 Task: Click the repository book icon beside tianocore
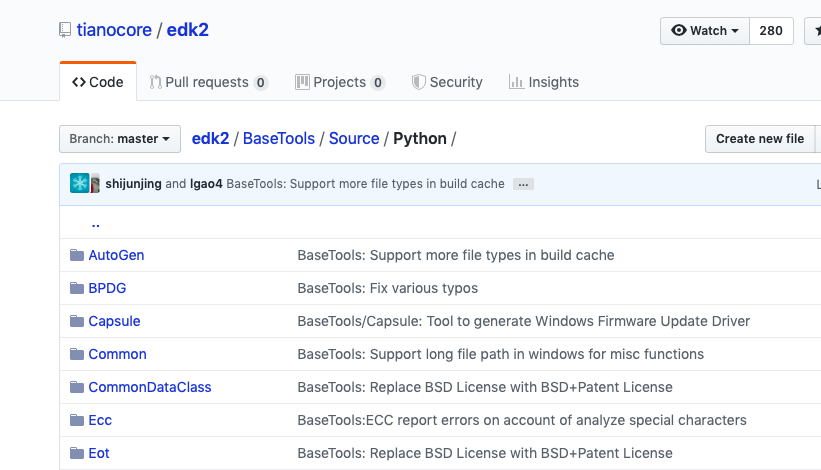point(65,30)
